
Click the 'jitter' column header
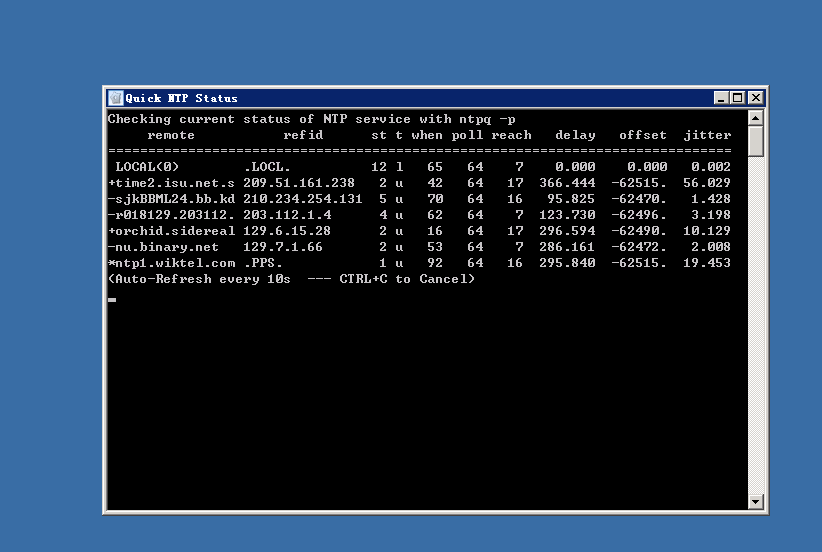coord(707,135)
